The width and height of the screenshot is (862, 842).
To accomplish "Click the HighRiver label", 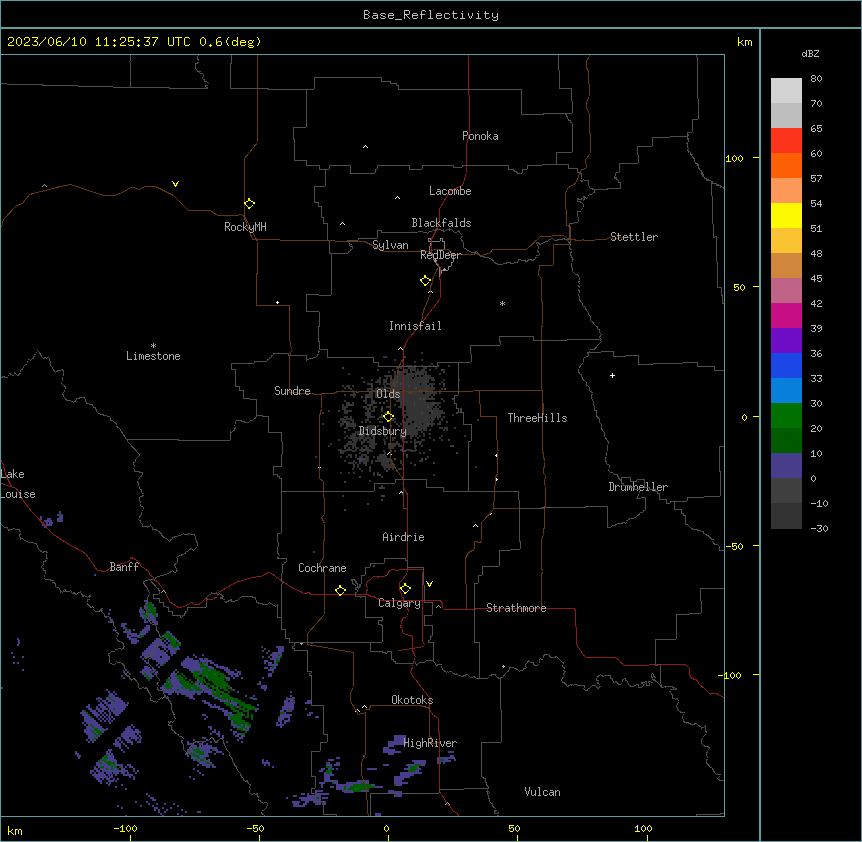I will (x=430, y=743).
